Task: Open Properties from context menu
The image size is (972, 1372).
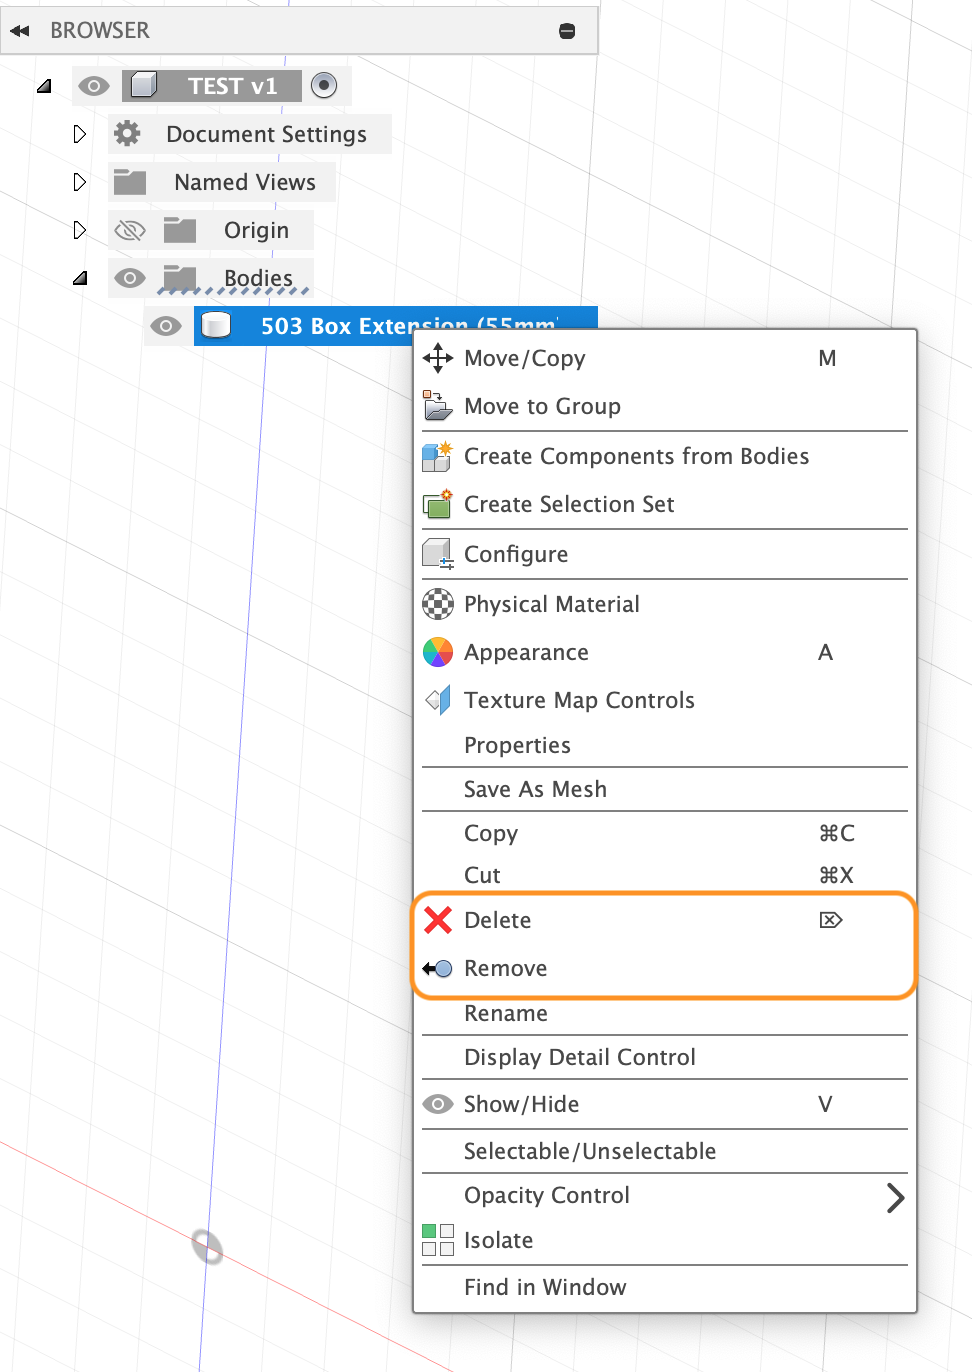Action: (665, 745)
